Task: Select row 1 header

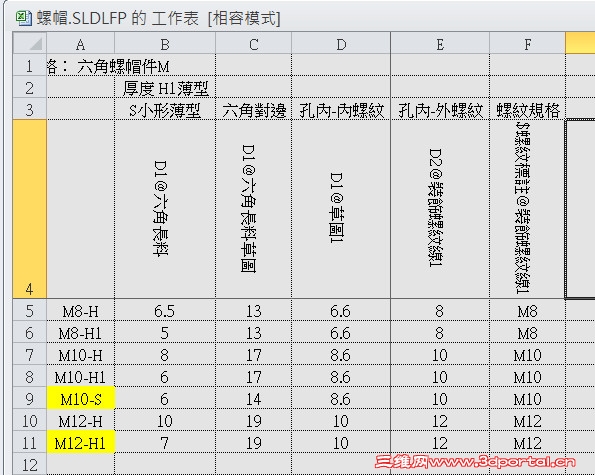Action: click(30, 65)
